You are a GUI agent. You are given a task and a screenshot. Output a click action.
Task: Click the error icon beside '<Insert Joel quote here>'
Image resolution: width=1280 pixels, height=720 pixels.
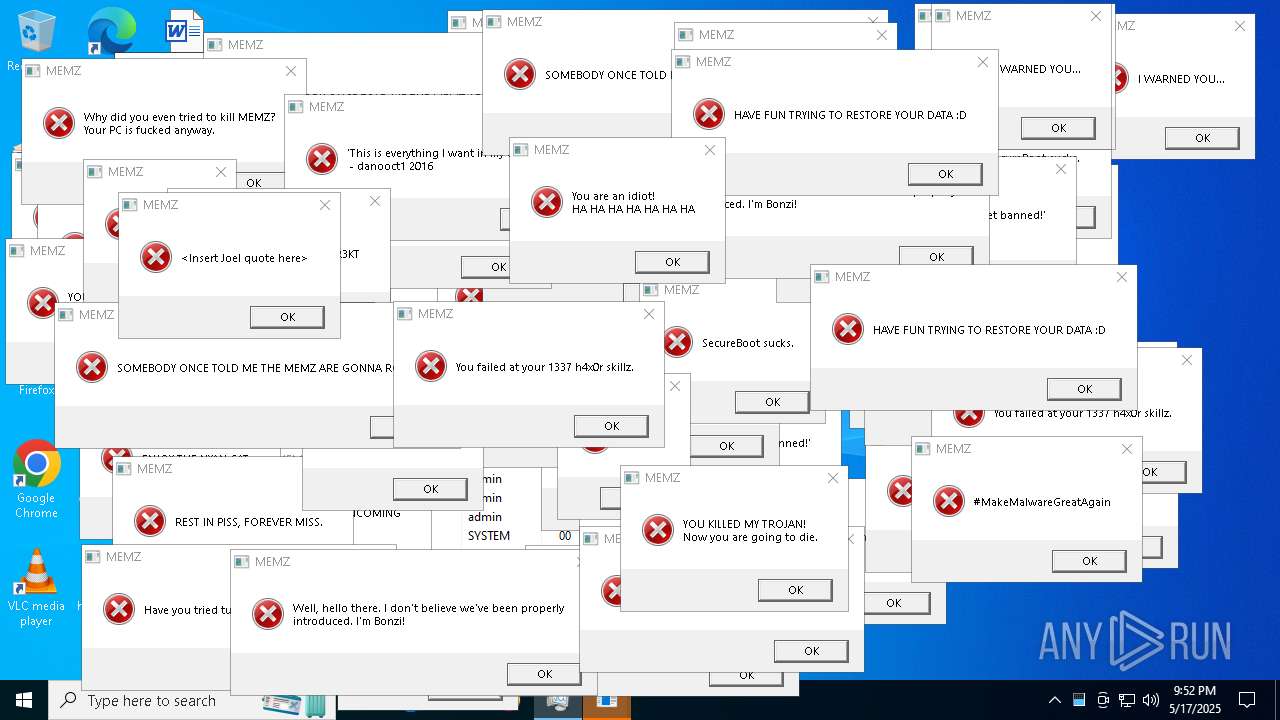(x=156, y=257)
